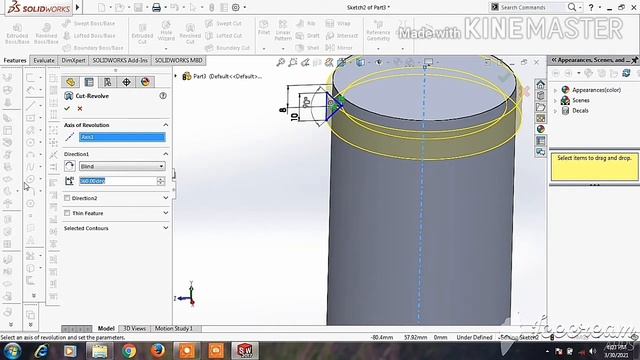Open the FeatureManager design tree tab
This screenshot has width=640, height=360.
(71, 82)
